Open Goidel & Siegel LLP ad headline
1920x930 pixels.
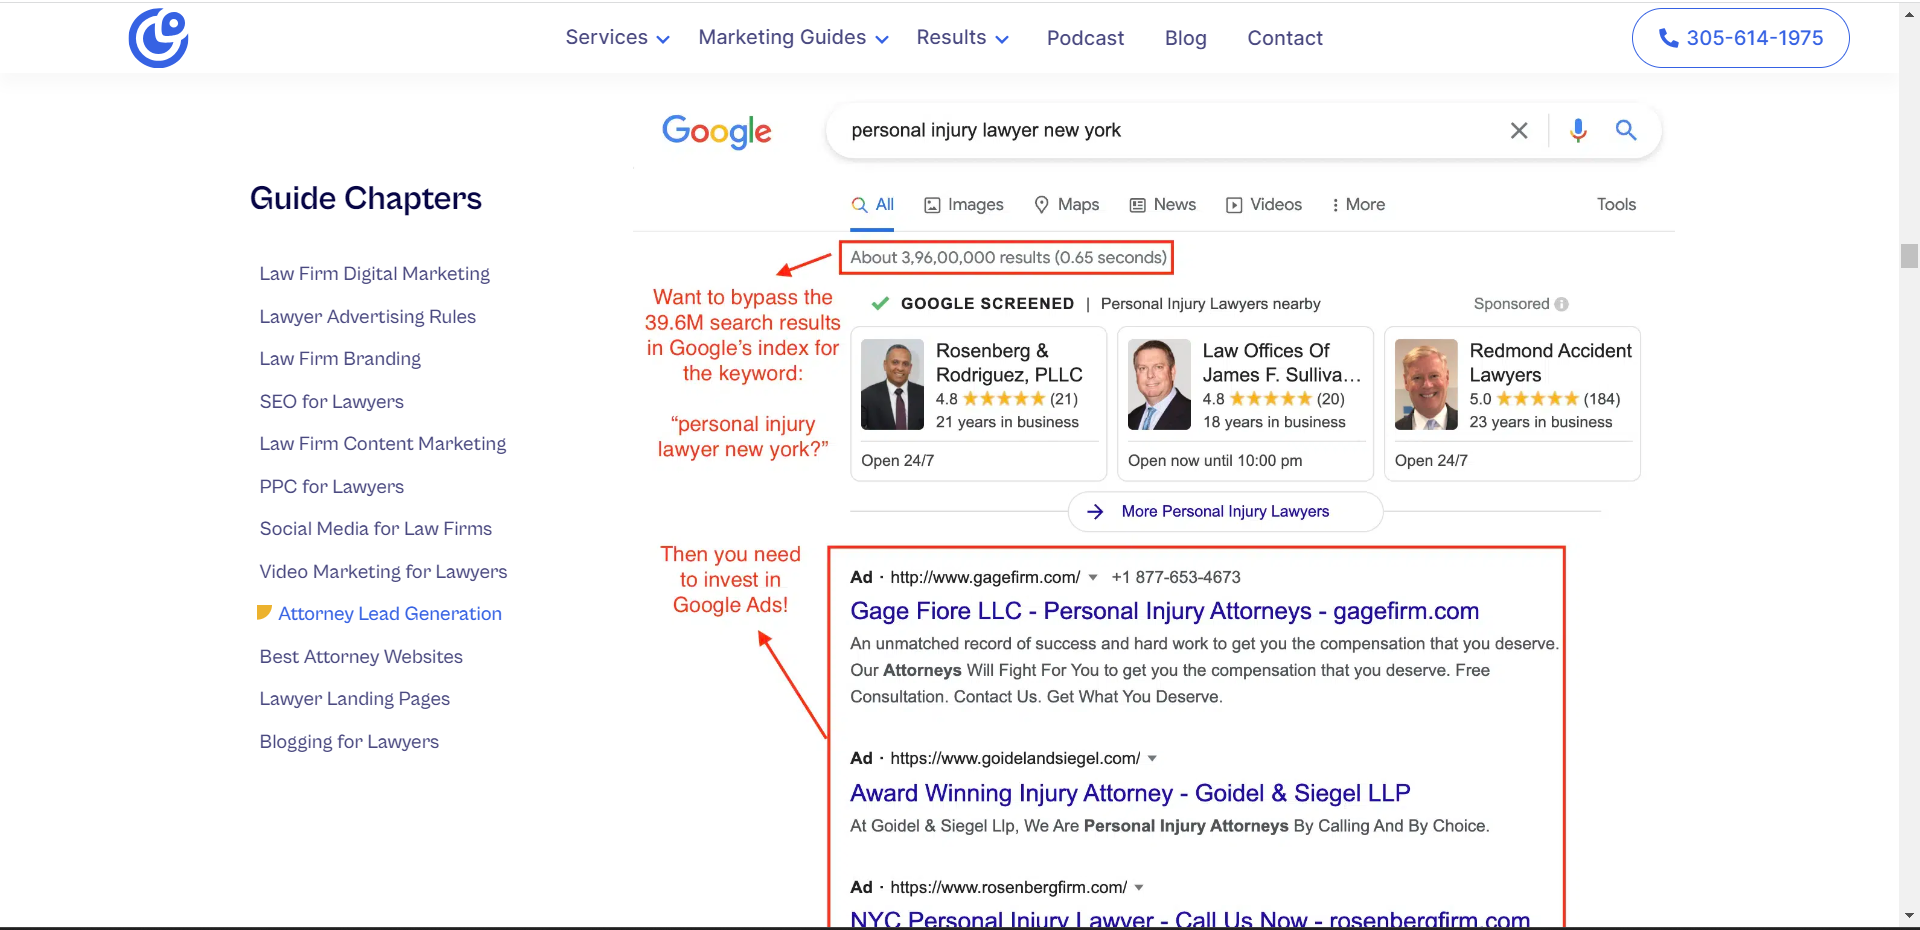1130,793
